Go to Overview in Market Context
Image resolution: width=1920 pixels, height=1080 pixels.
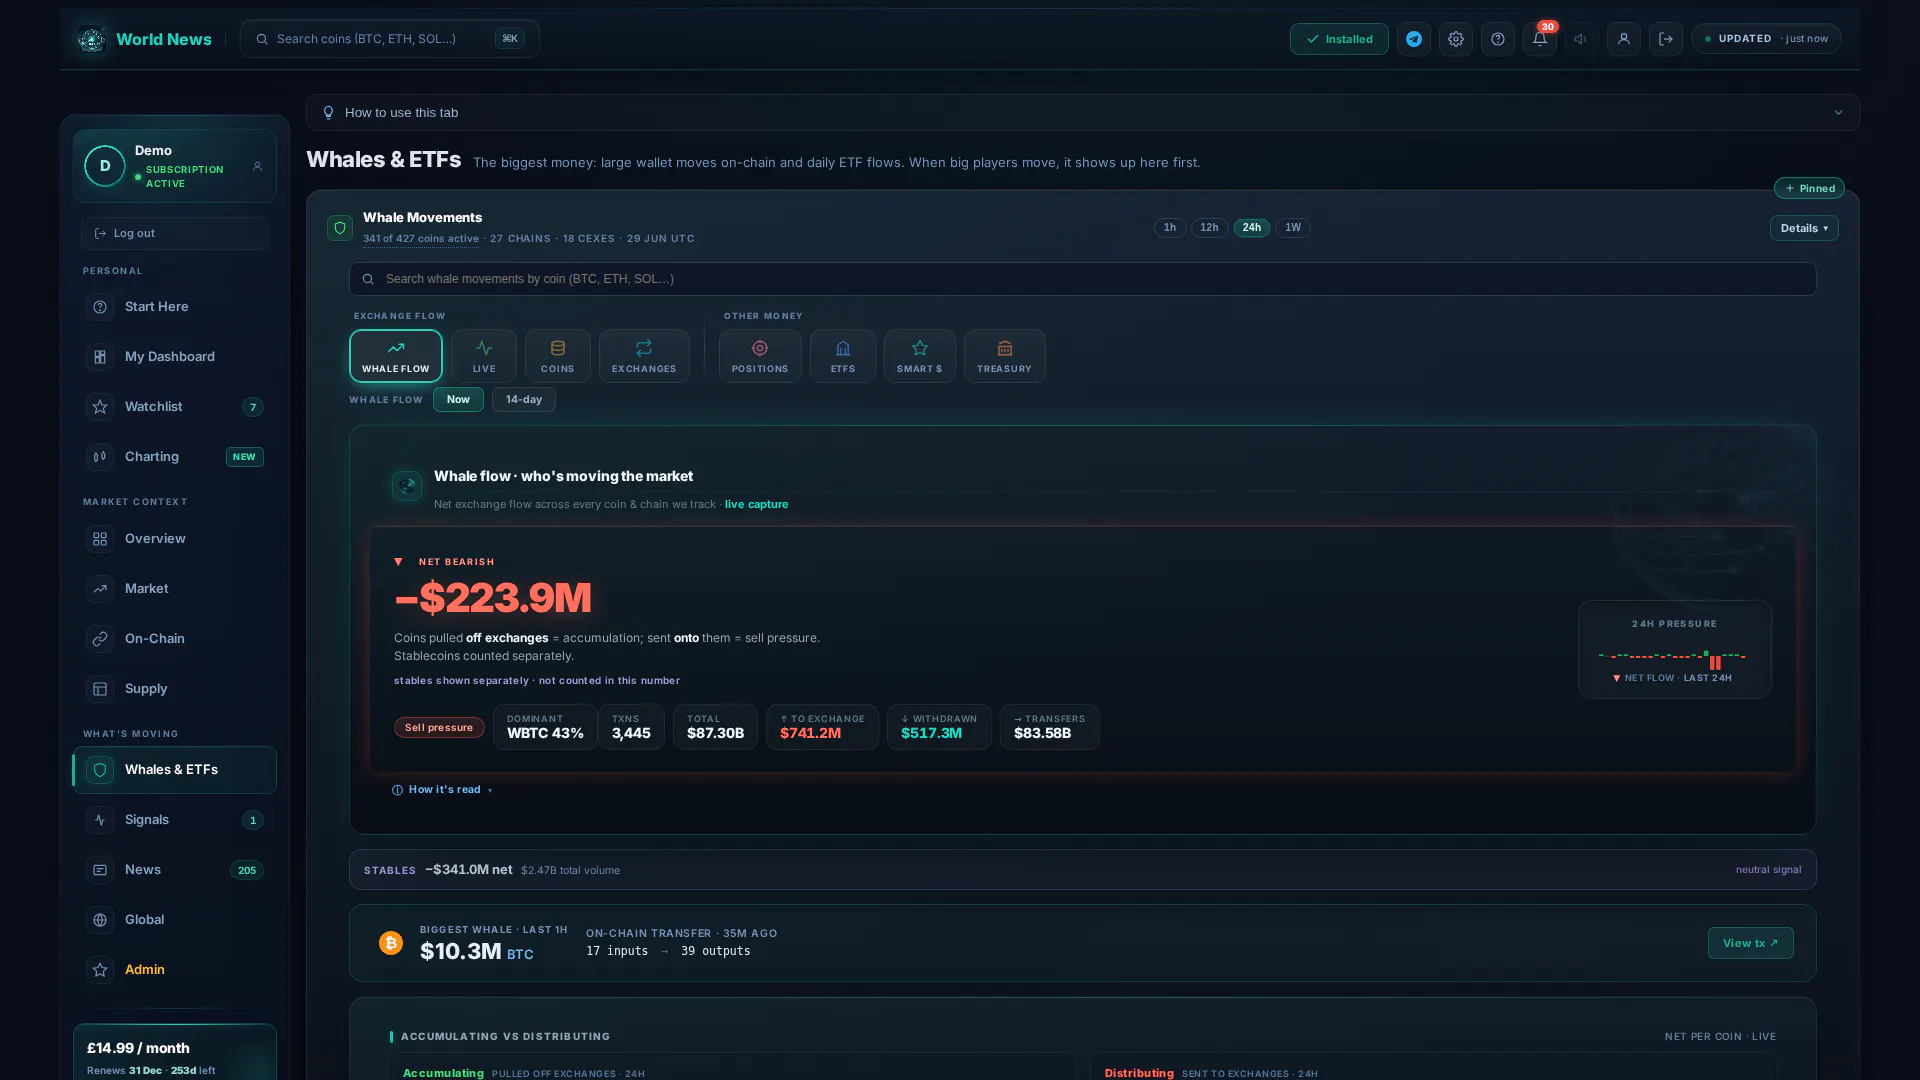pos(175,539)
